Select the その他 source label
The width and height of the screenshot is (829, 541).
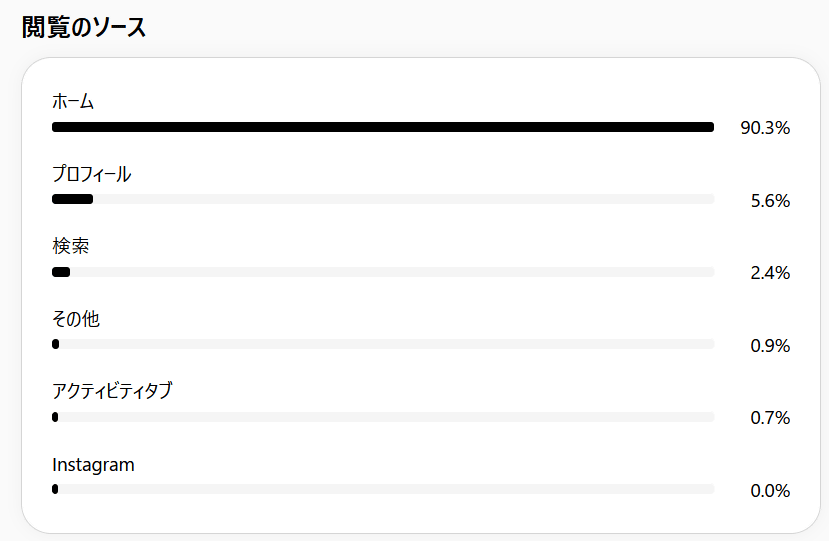pos(76,319)
